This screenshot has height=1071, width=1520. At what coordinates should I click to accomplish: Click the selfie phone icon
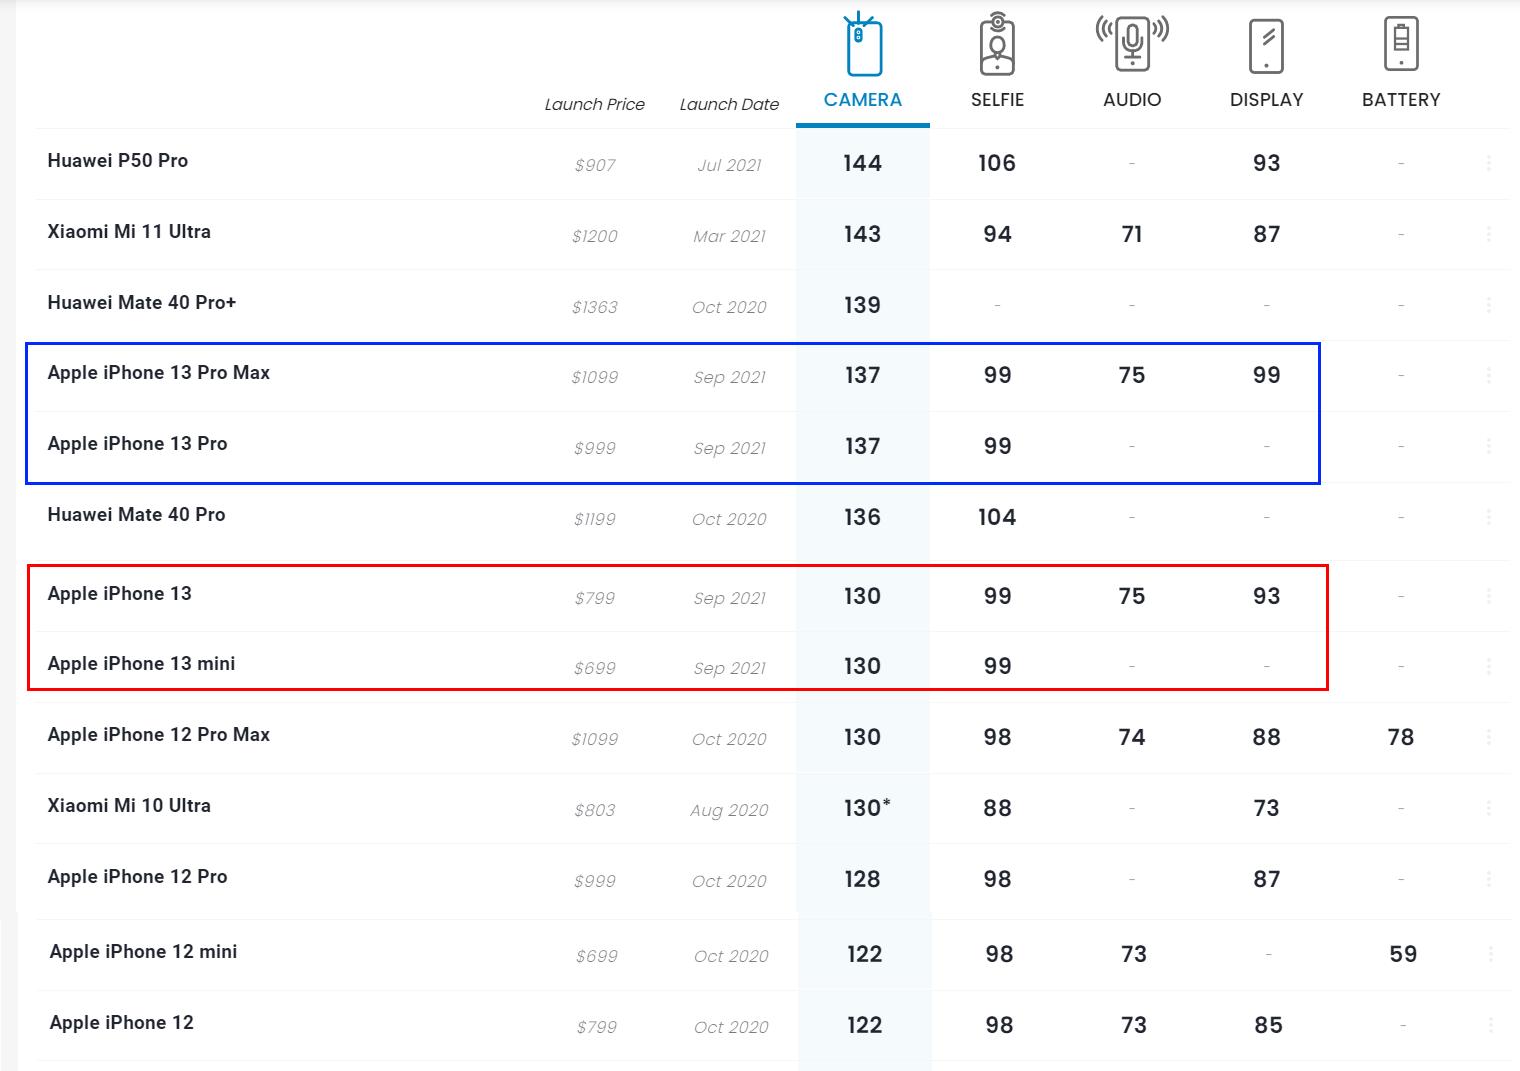[x=997, y=45]
